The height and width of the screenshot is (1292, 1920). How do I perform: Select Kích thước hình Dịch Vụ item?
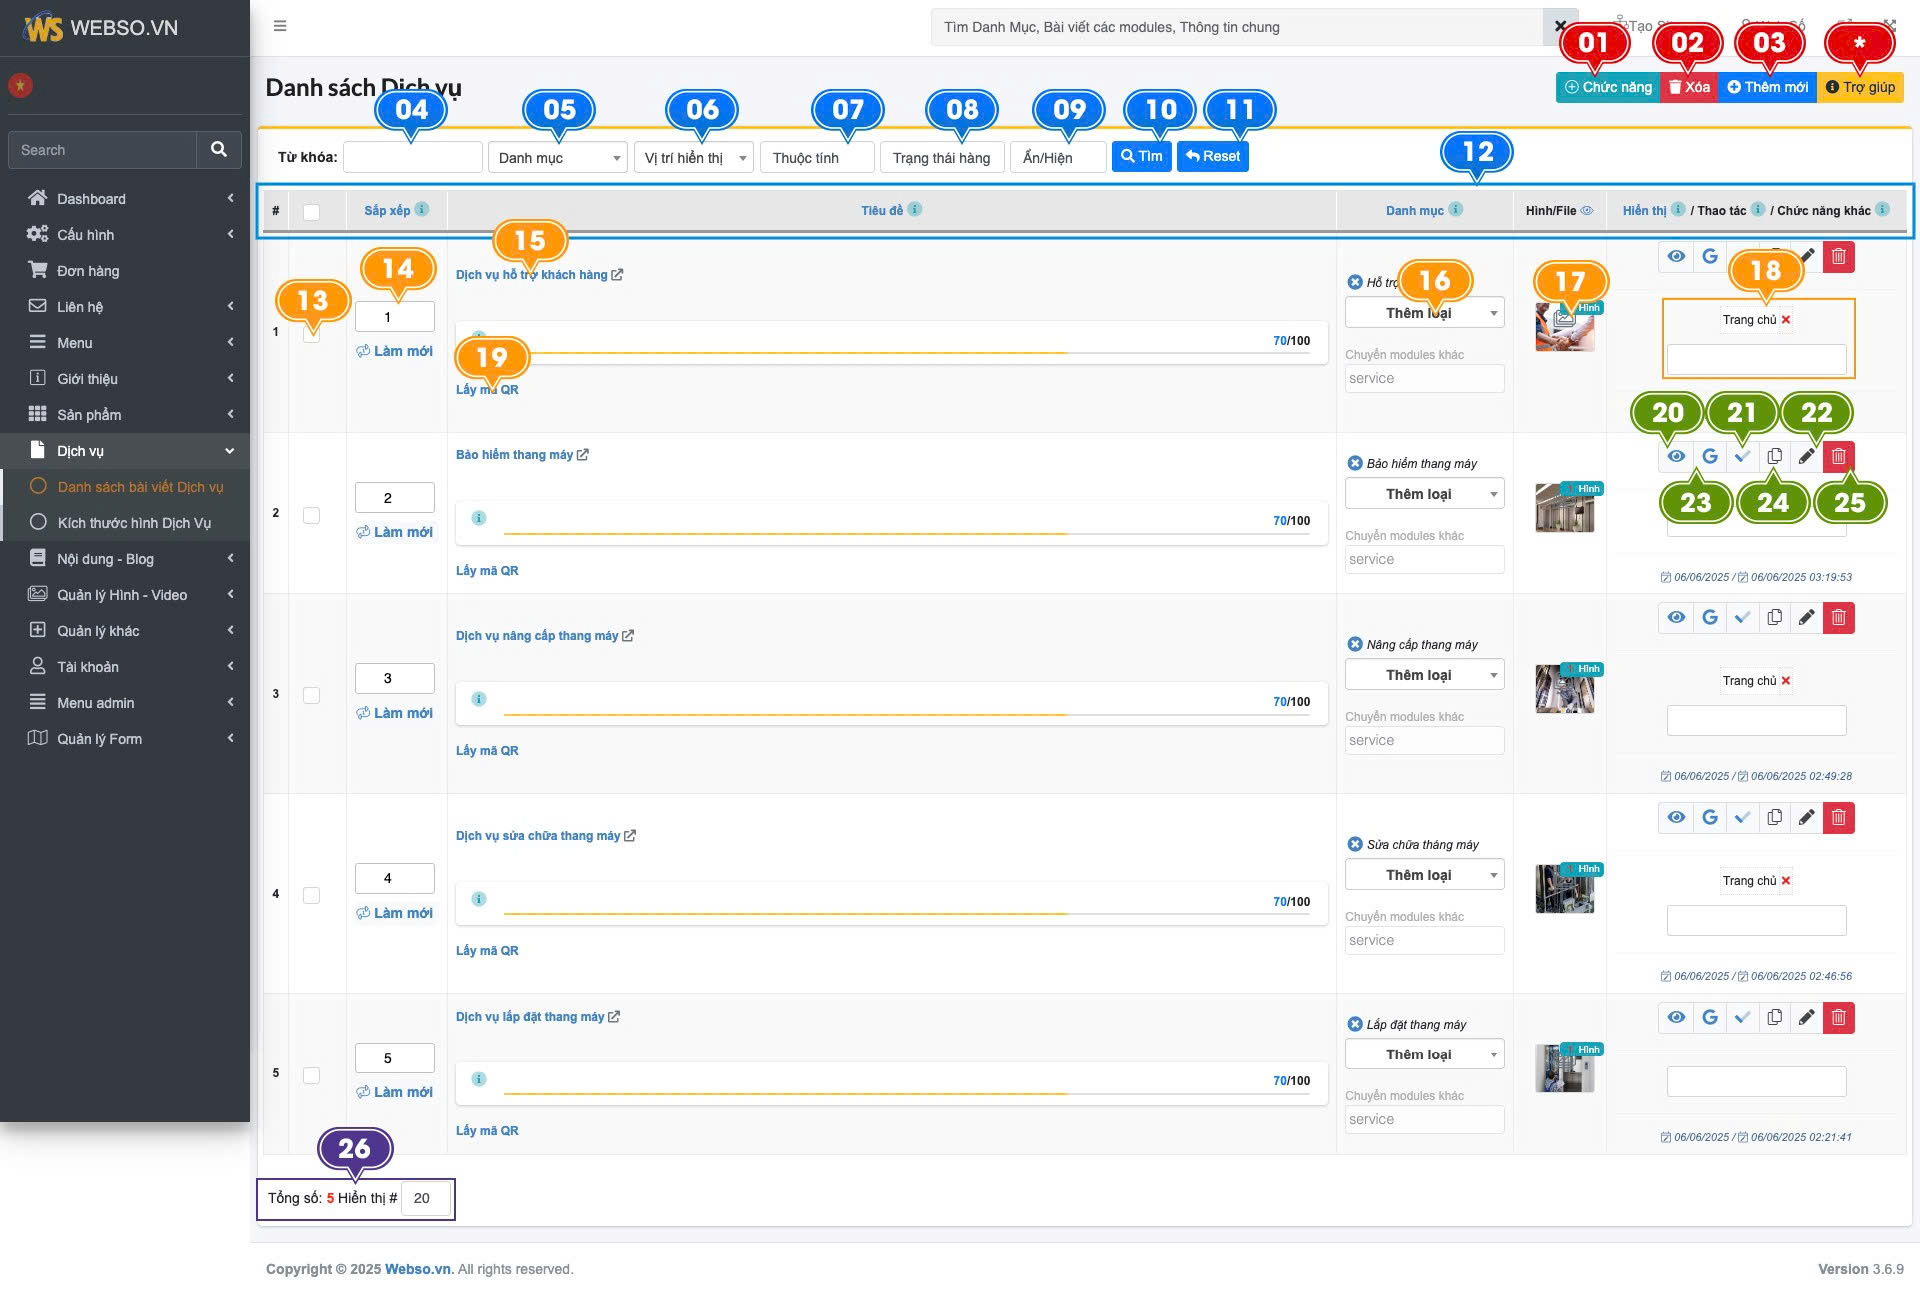pos(134,523)
